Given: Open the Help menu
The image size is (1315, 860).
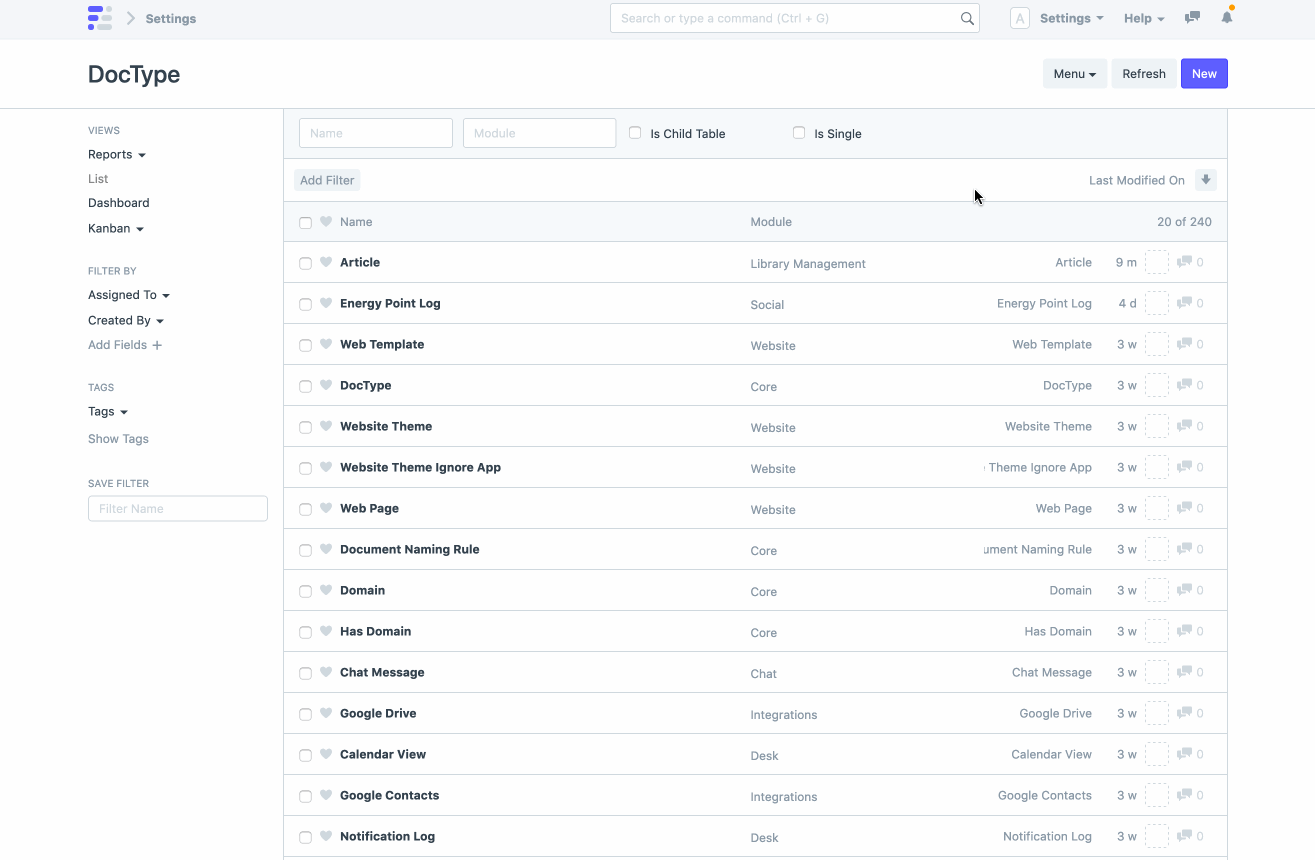Looking at the screenshot, I should point(1144,18).
